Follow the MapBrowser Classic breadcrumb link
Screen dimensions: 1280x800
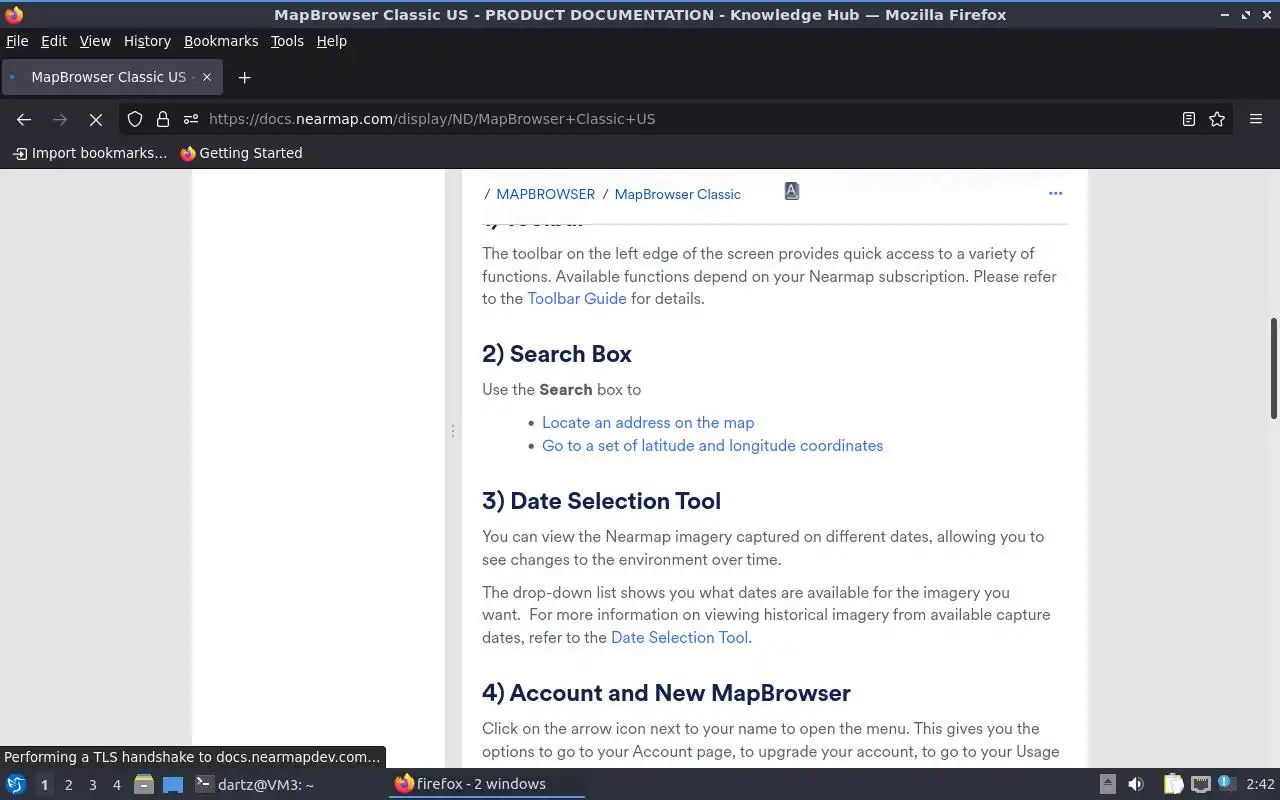click(677, 194)
